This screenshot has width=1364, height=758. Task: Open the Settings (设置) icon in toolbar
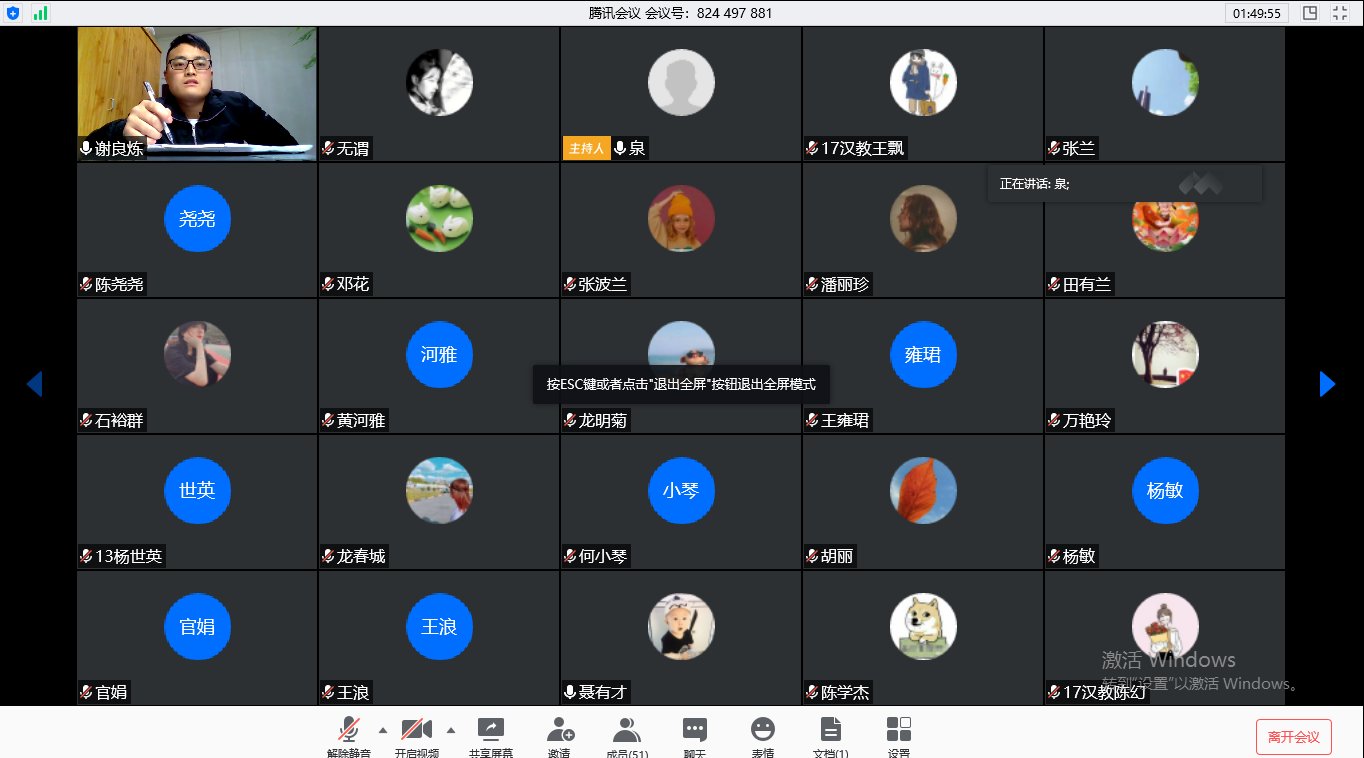899,731
